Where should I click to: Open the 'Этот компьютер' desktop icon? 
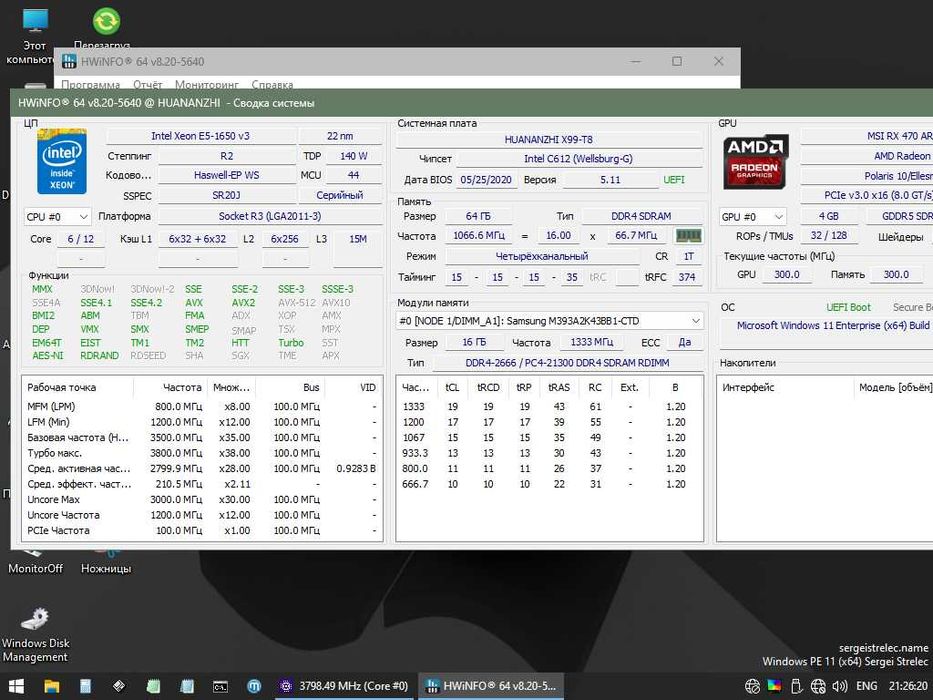click(34, 36)
